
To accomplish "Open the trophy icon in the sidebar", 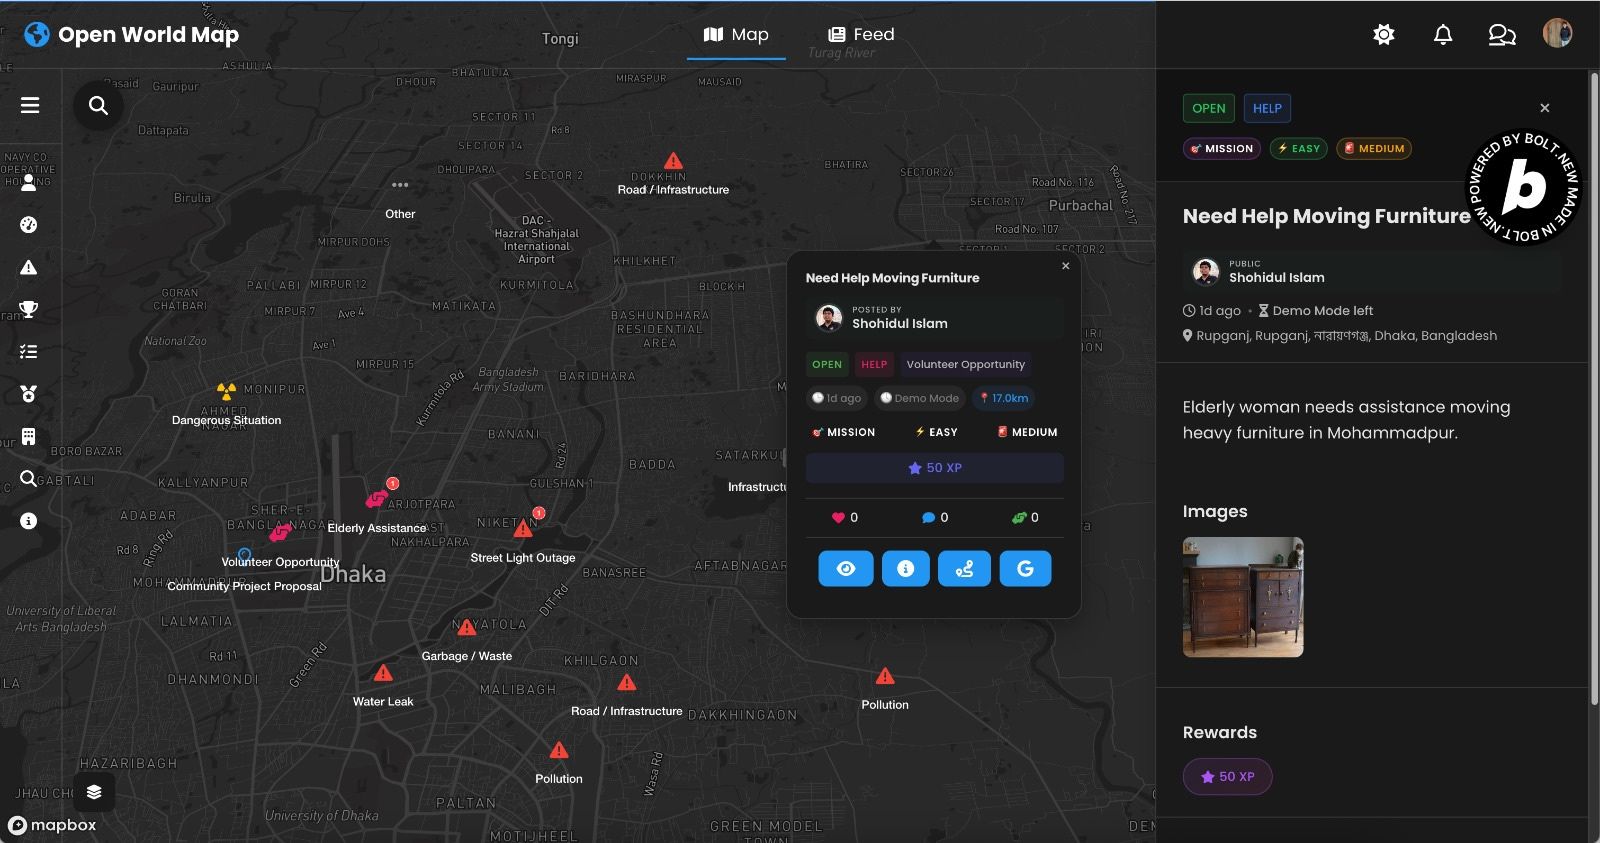I will click(29, 309).
